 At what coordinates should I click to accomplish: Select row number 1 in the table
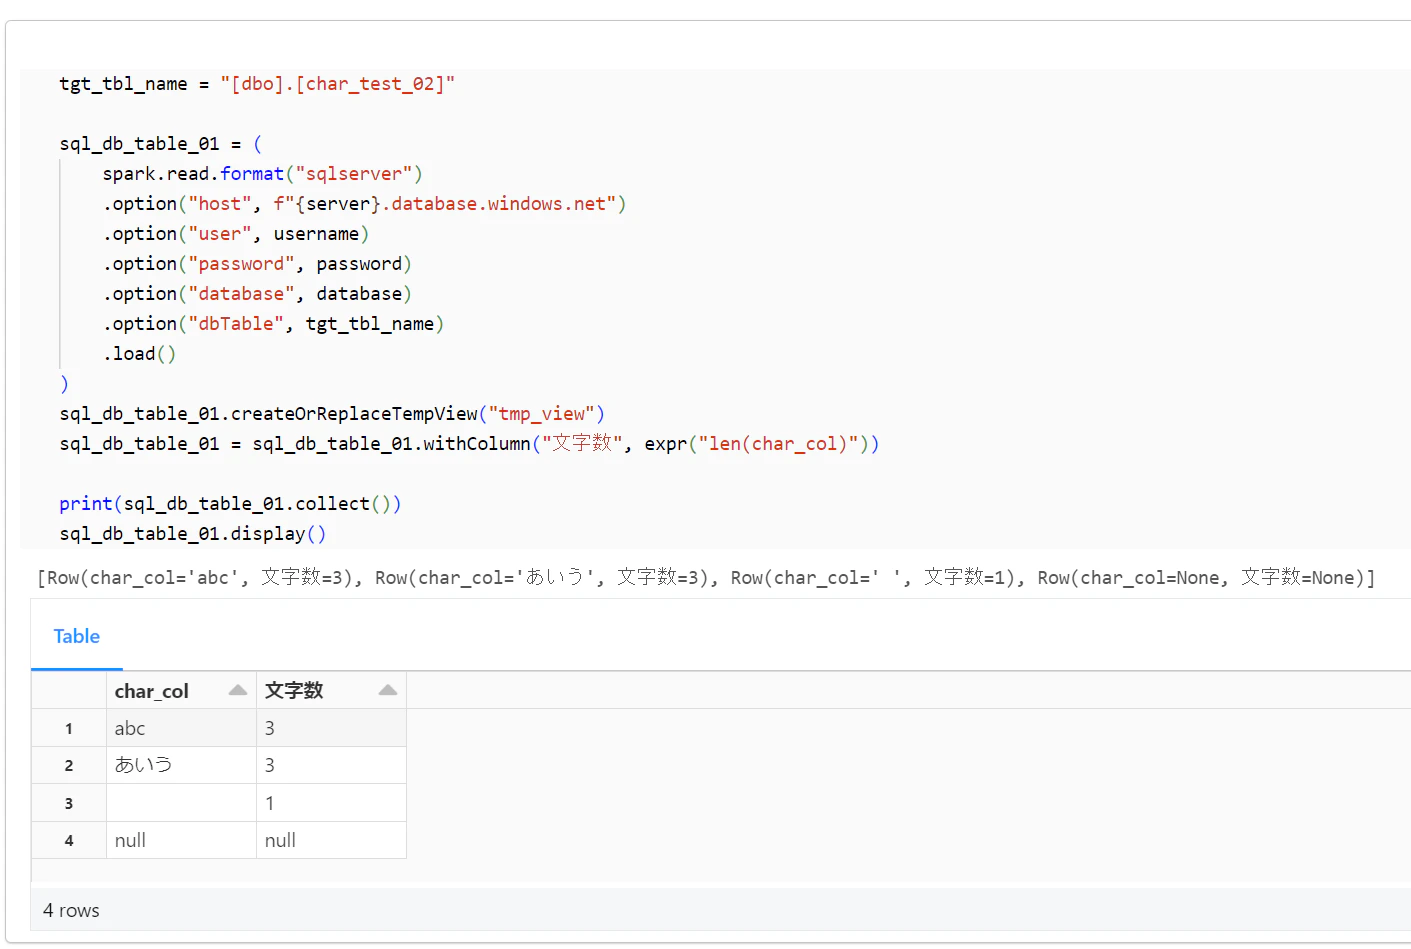[x=69, y=728]
